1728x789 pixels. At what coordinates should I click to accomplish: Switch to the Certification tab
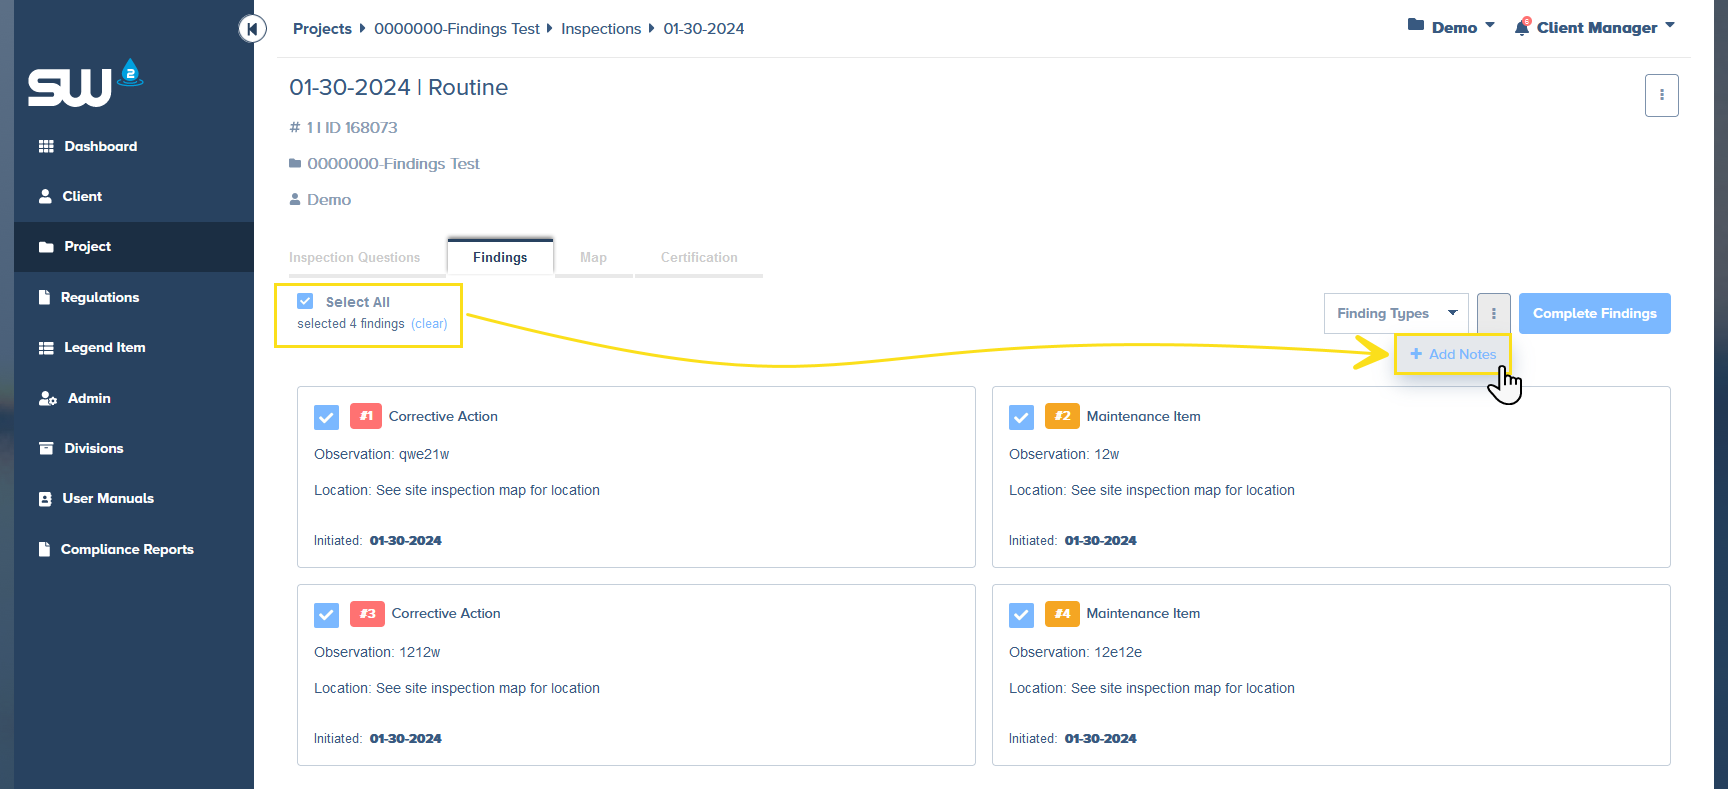tap(698, 258)
